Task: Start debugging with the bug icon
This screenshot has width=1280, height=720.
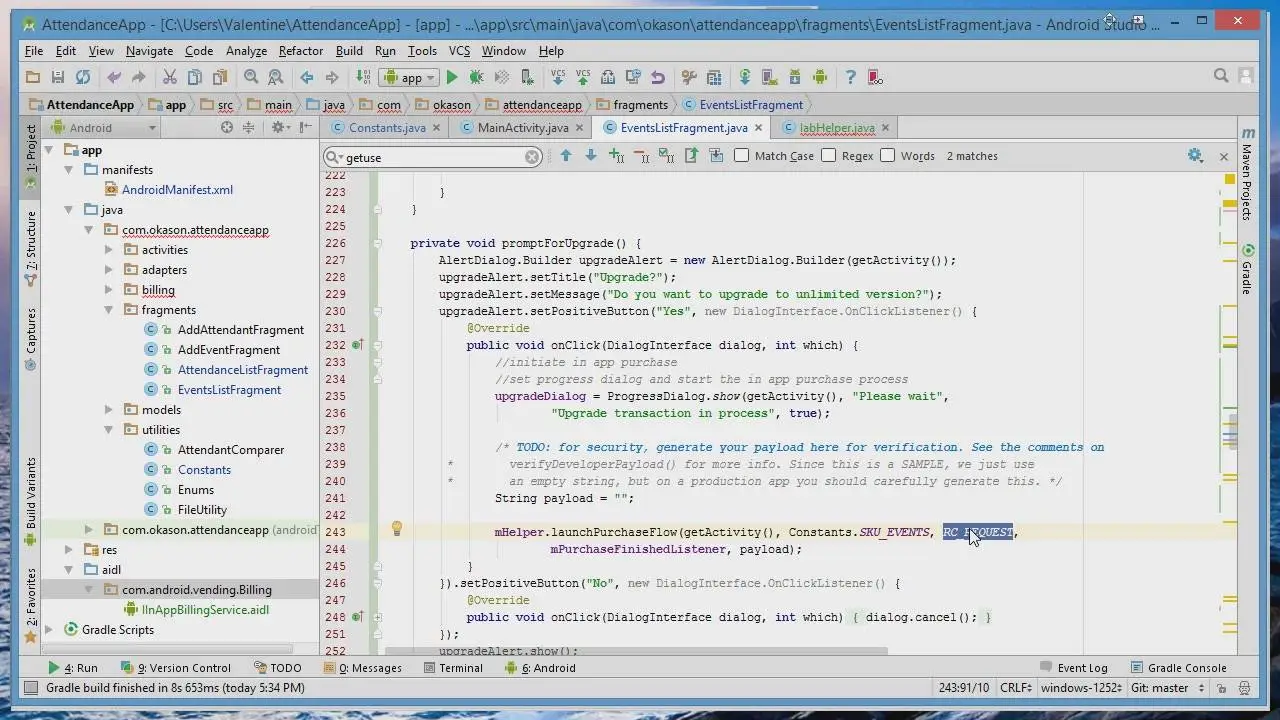Action: [477, 77]
